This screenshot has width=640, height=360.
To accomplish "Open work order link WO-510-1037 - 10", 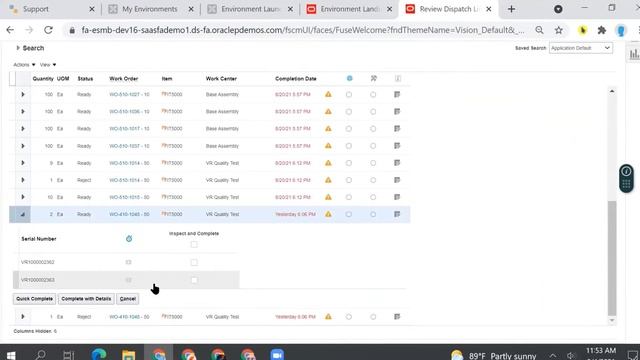I will [x=129, y=146].
